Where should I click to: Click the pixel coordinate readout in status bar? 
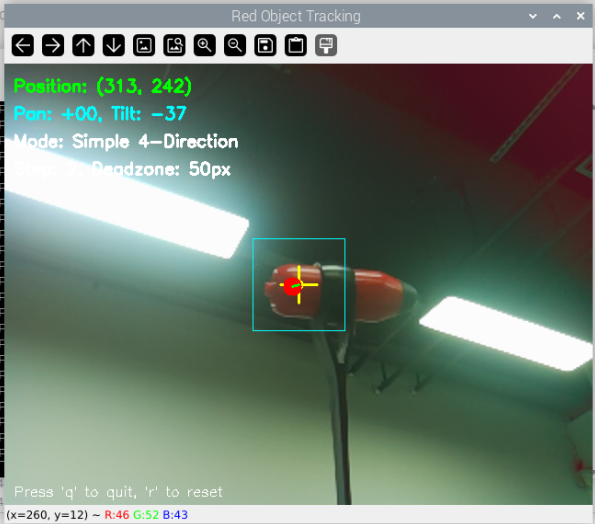[x=47, y=515]
